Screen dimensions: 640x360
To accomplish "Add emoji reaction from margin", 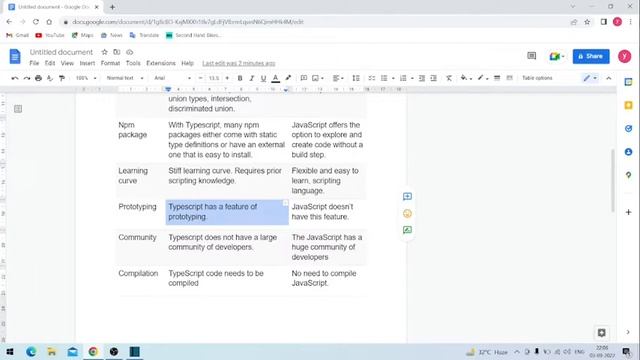I will tap(407, 213).
